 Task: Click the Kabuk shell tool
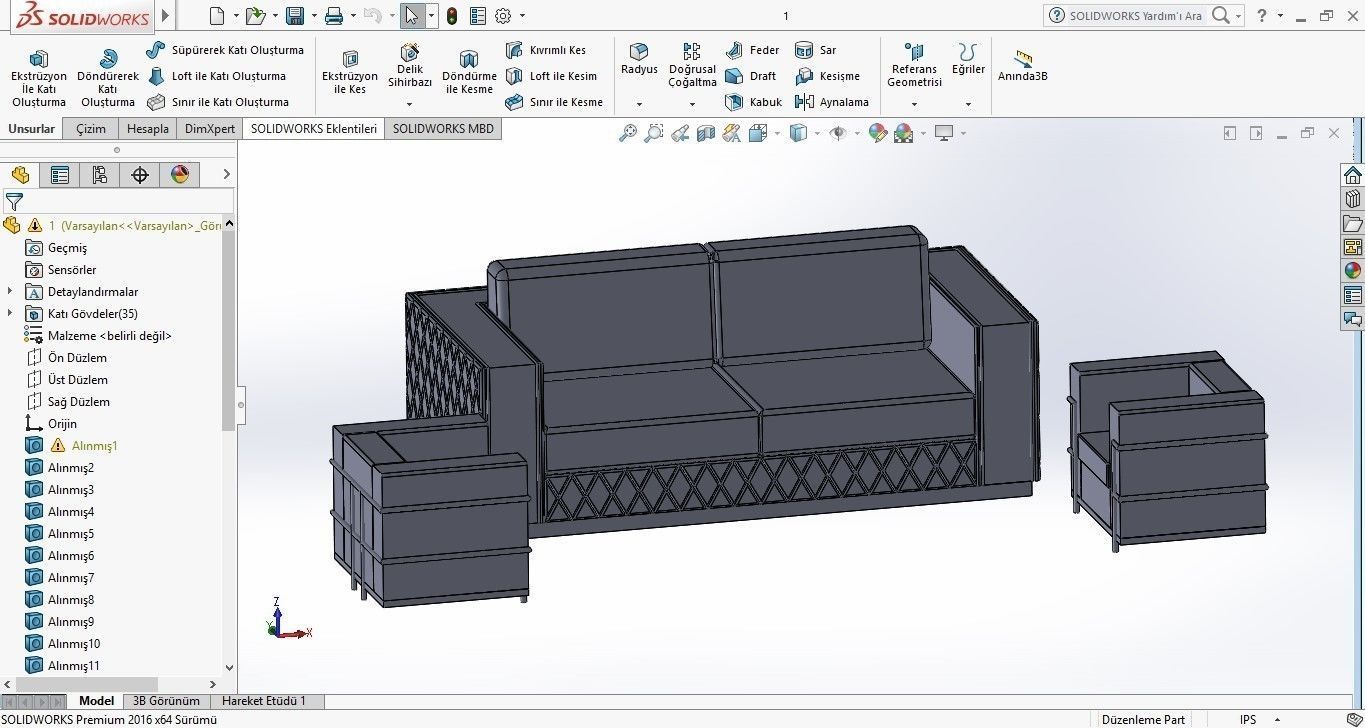point(753,102)
